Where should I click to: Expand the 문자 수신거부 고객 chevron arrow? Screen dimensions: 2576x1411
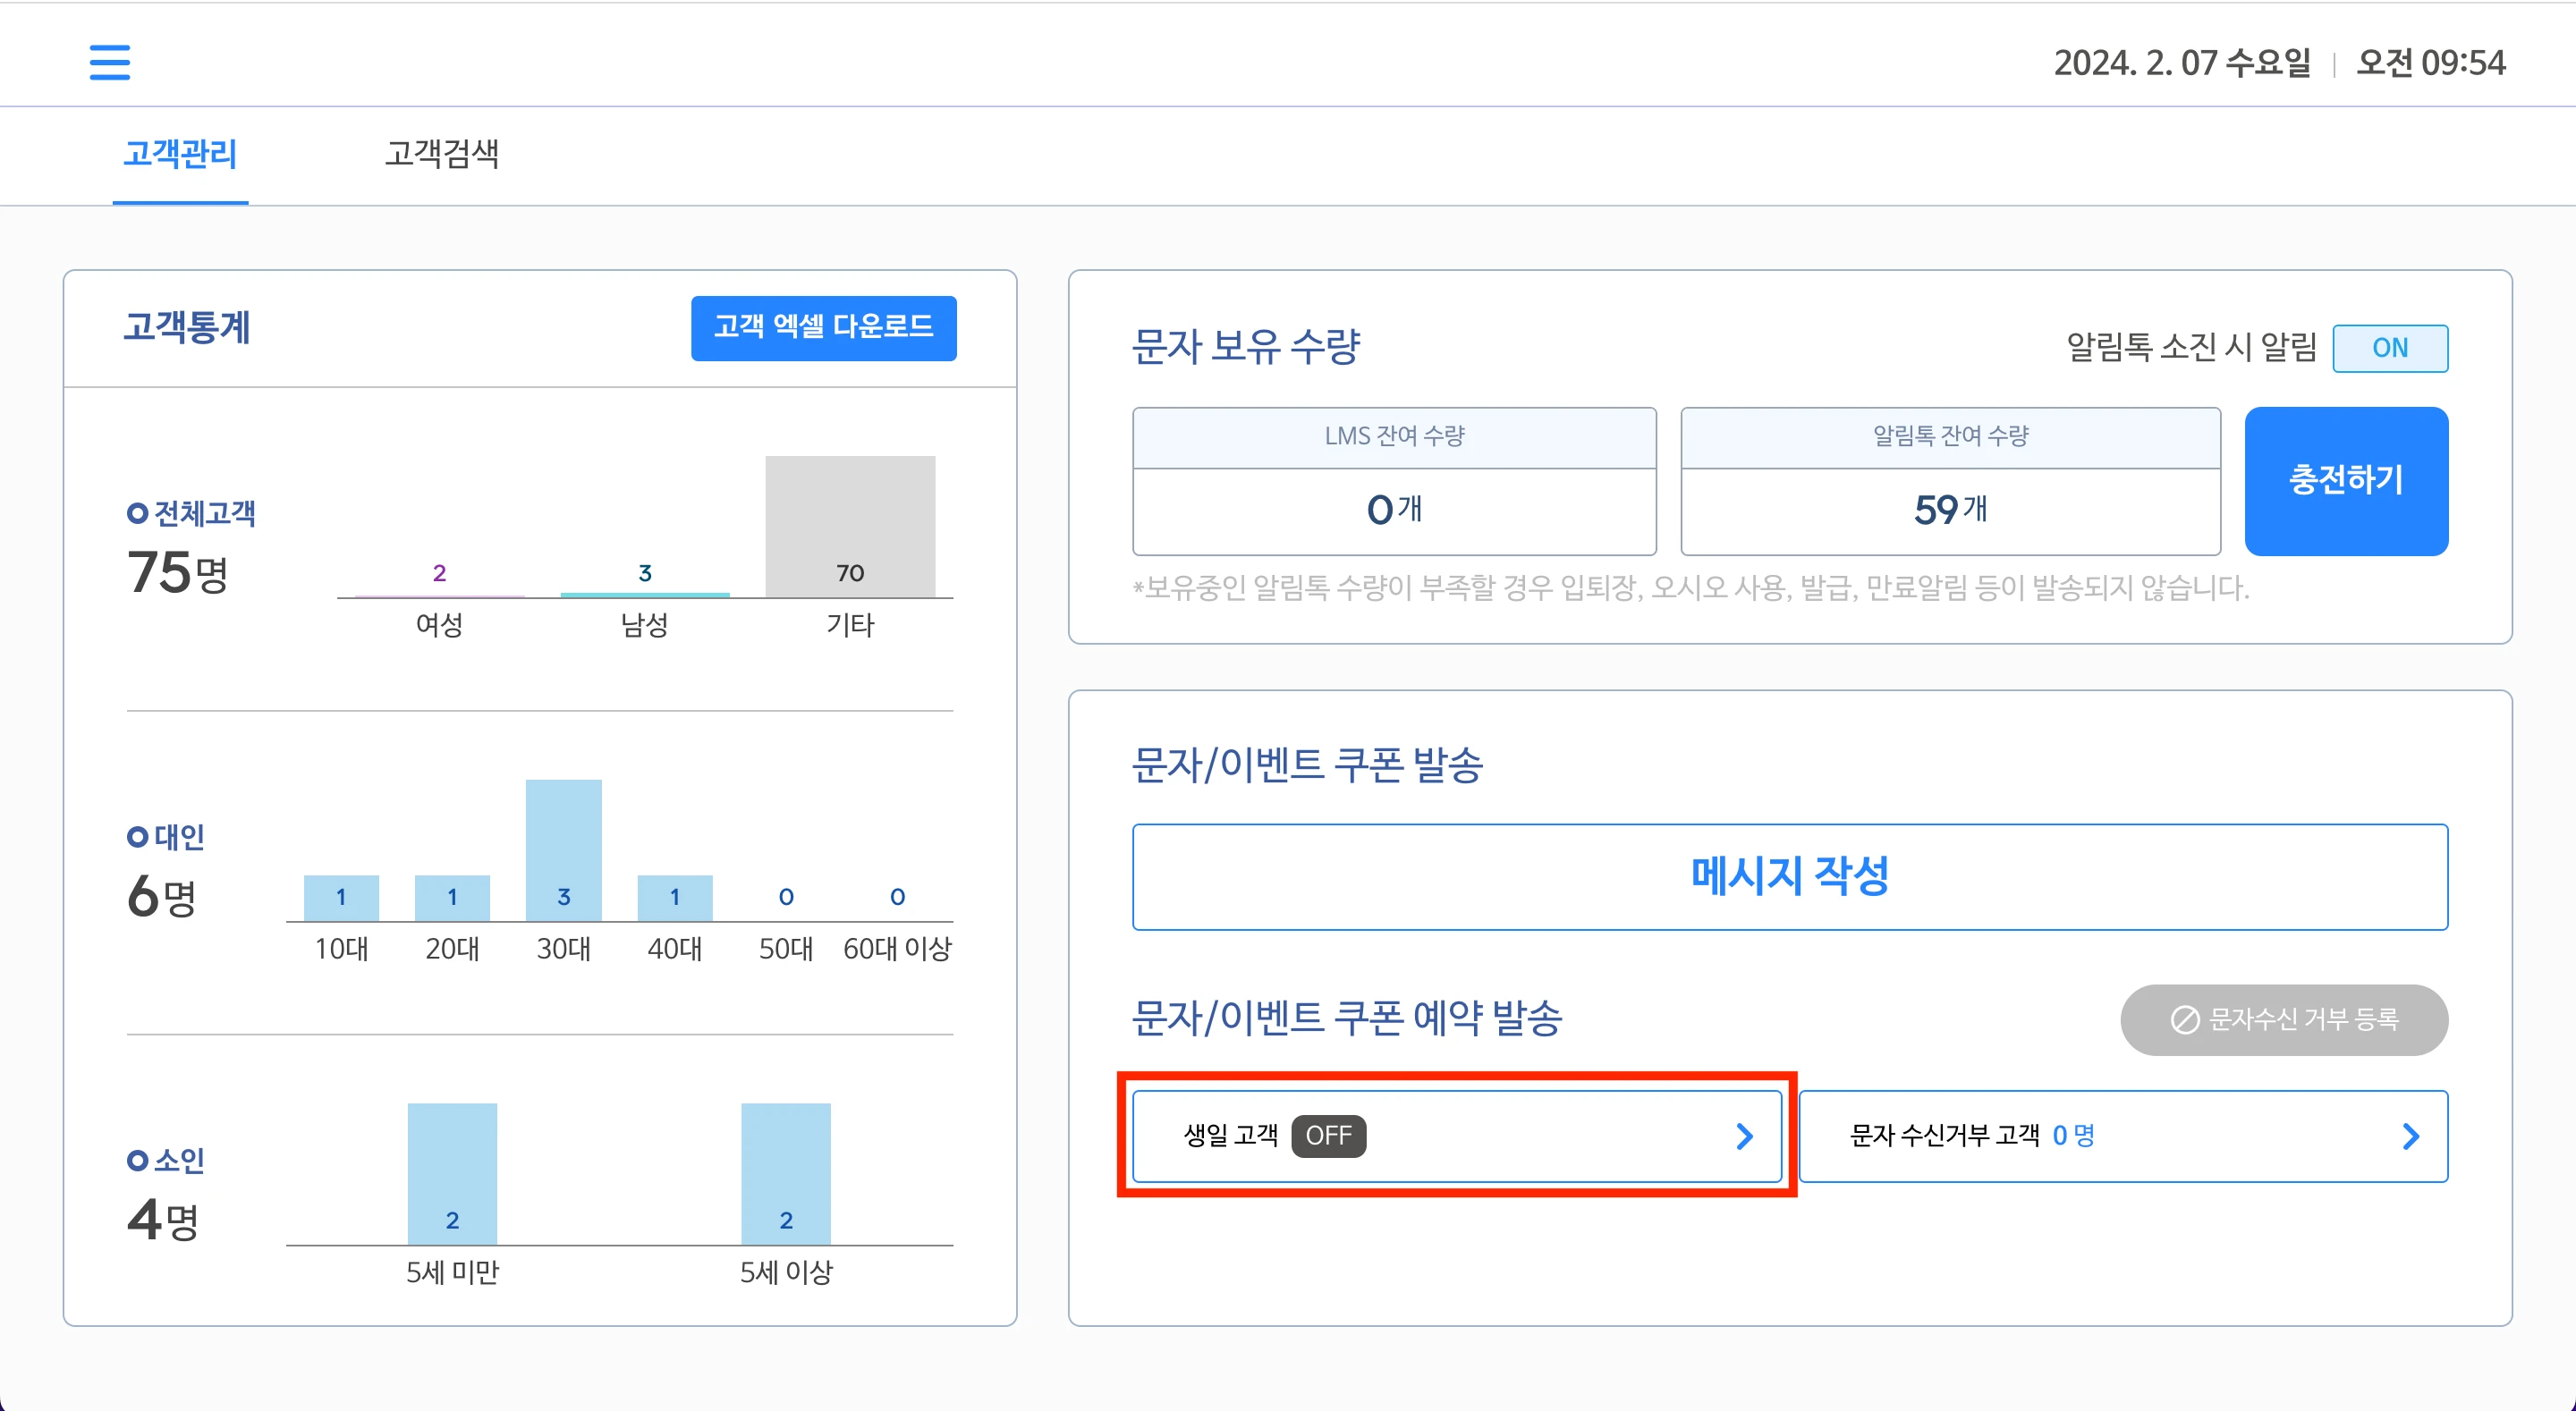click(x=2411, y=1136)
